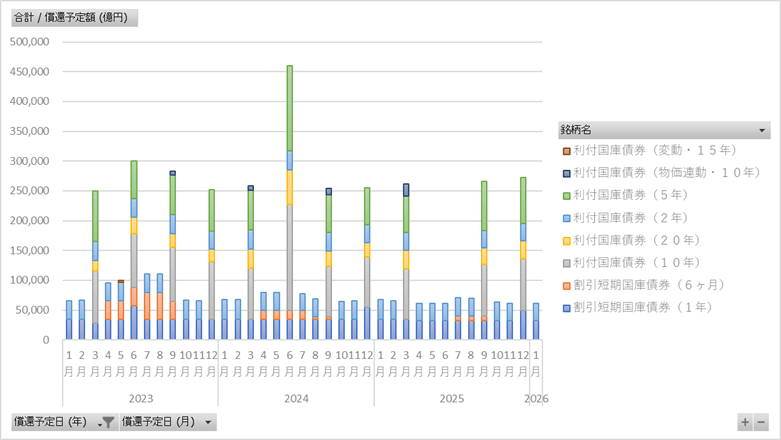781x440 pixels.
Task: Select legend entry 割引短期国庫債券（1年）
Action: (662, 306)
